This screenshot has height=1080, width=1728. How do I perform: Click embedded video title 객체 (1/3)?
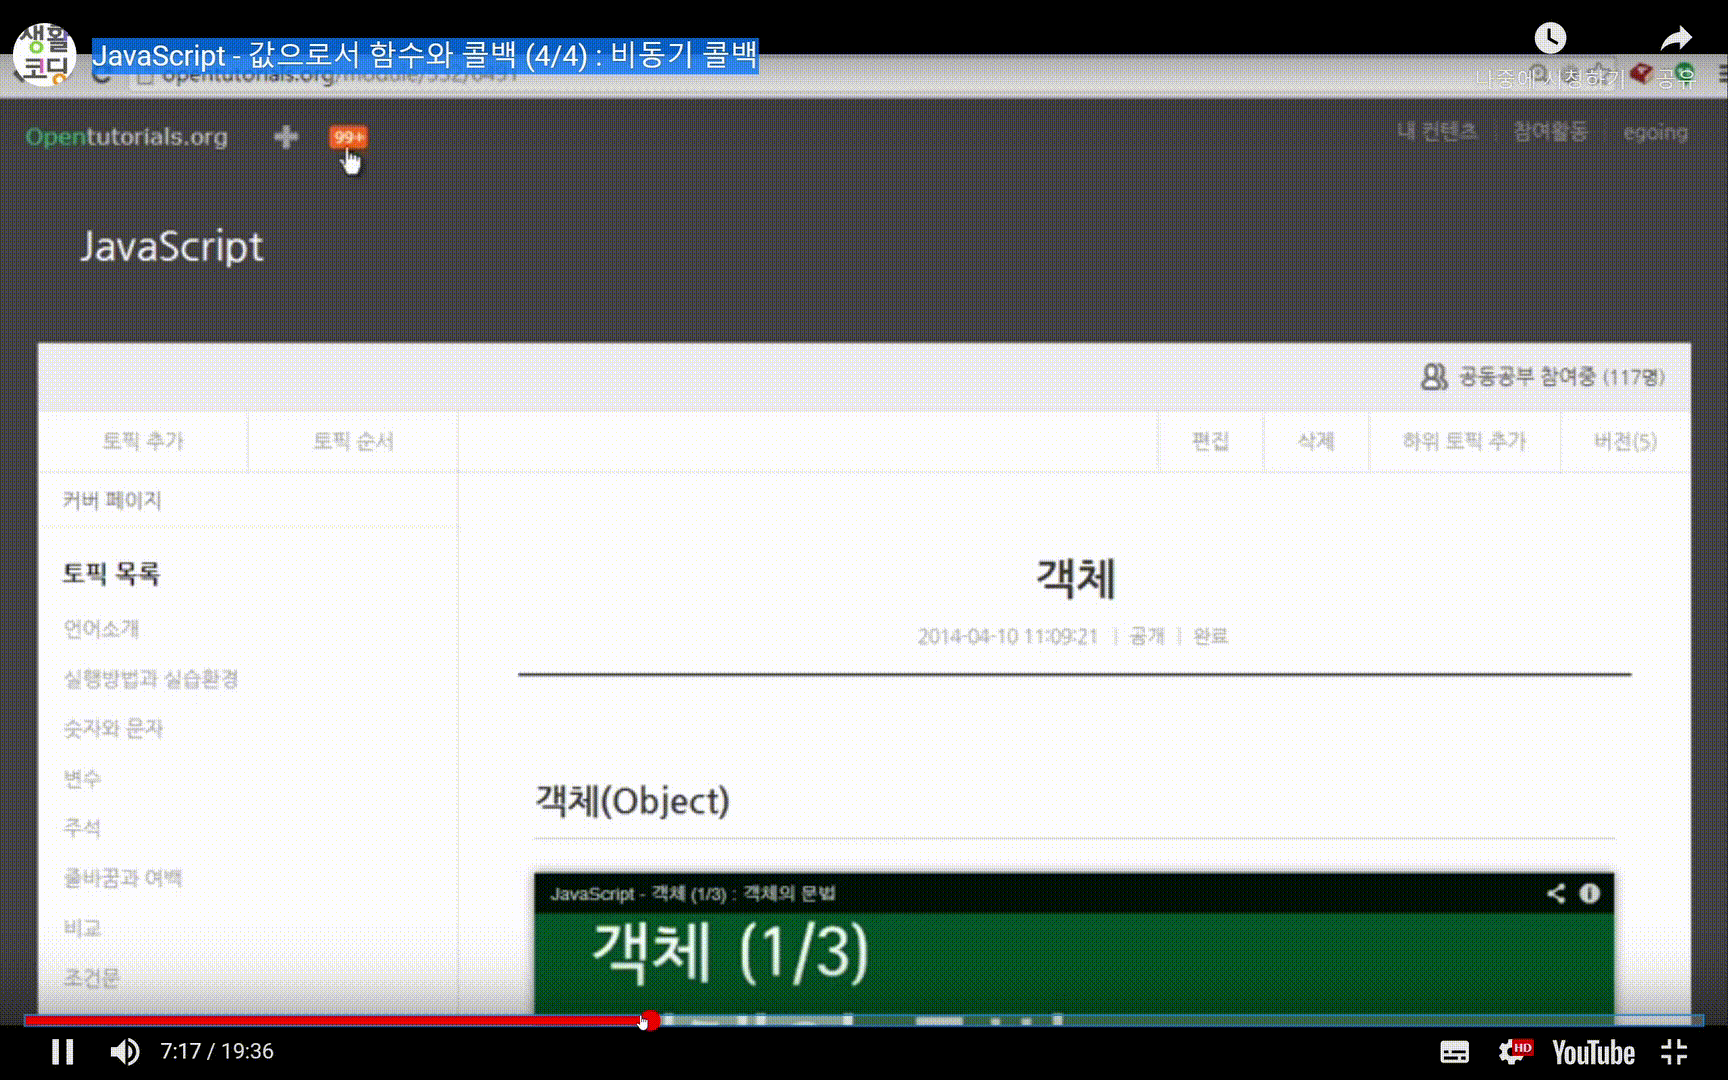693,893
